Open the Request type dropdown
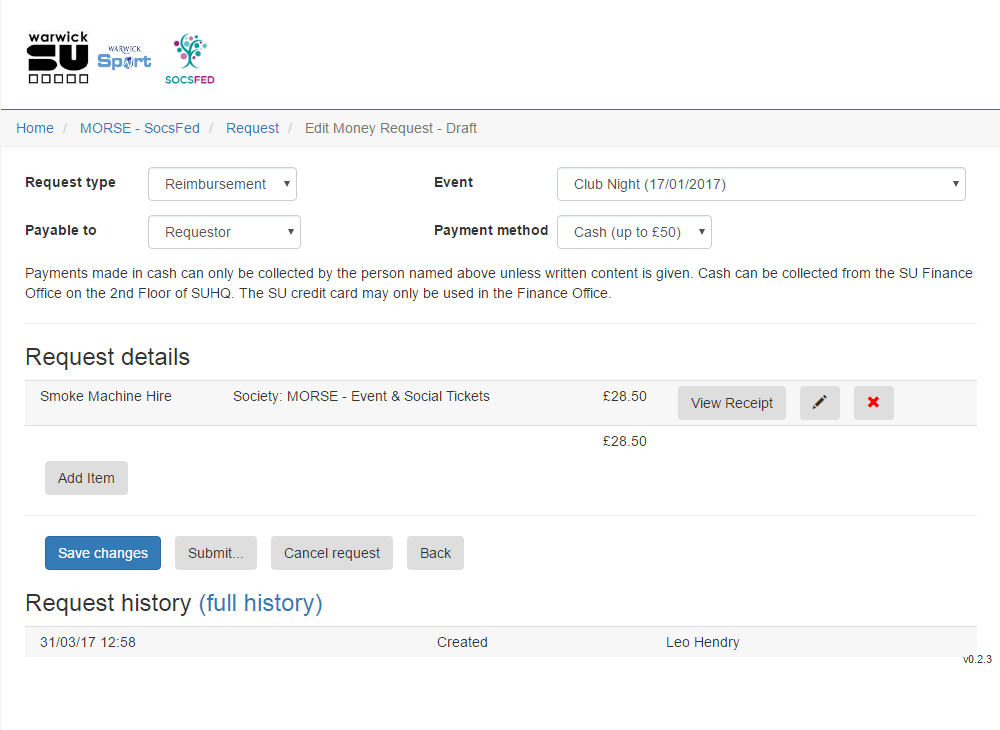 click(x=223, y=184)
